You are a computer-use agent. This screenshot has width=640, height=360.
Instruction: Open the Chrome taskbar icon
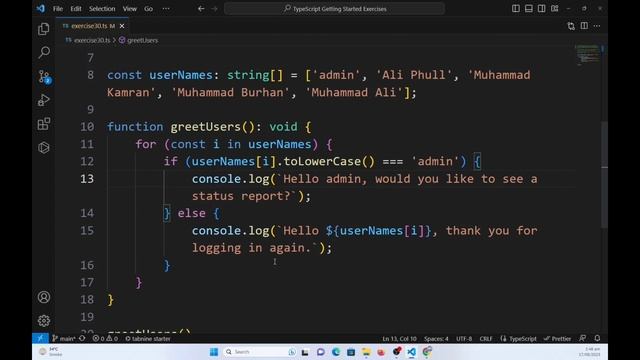click(x=427, y=352)
